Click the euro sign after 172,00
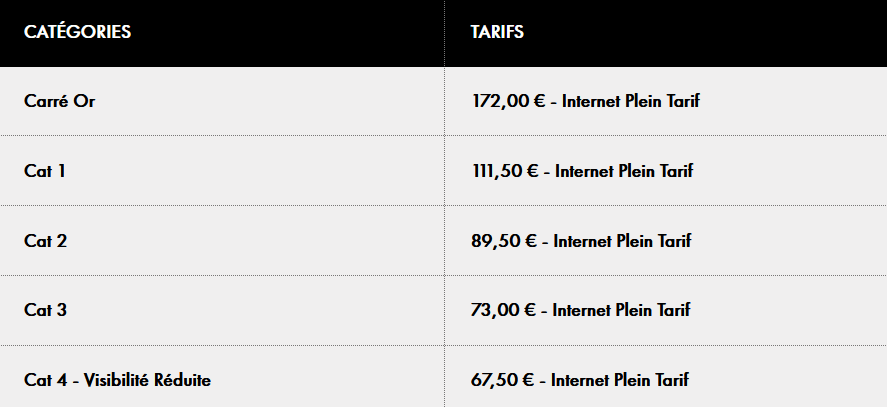887x407 pixels. tap(539, 101)
